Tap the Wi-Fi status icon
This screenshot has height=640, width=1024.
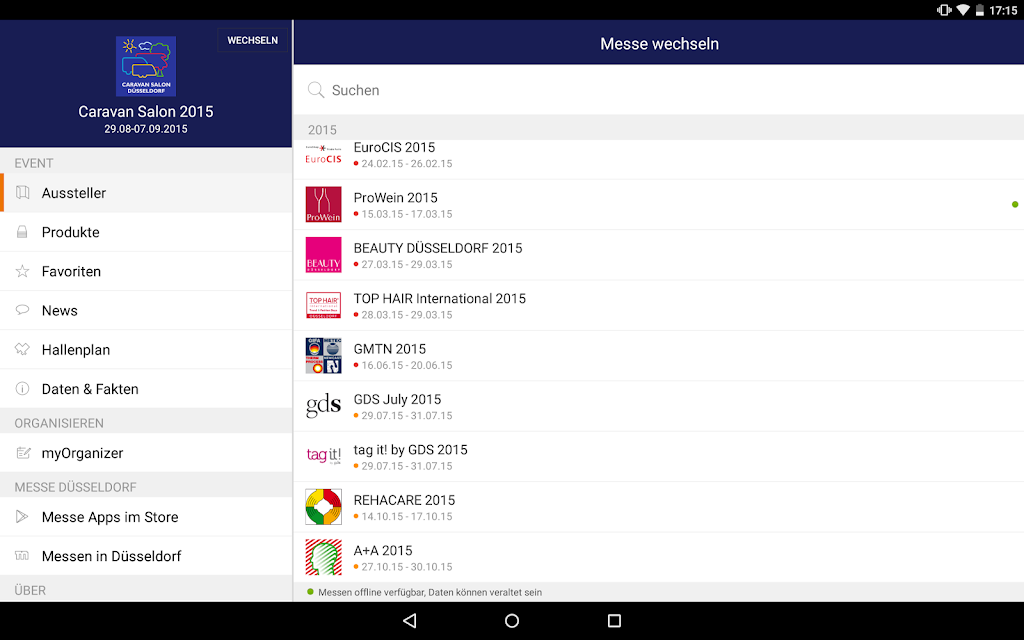pyautogui.click(x=963, y=10)
